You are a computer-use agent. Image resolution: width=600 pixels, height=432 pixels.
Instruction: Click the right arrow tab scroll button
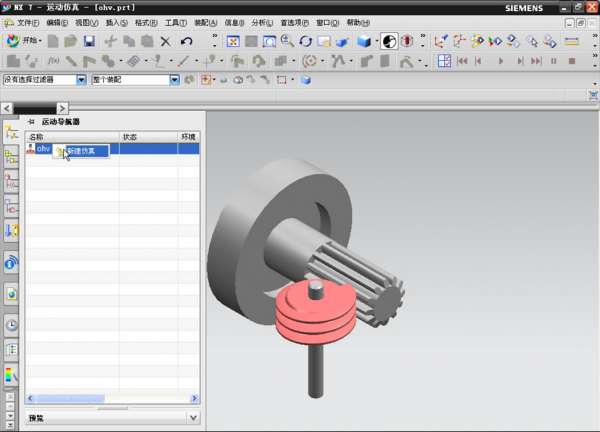62,109
